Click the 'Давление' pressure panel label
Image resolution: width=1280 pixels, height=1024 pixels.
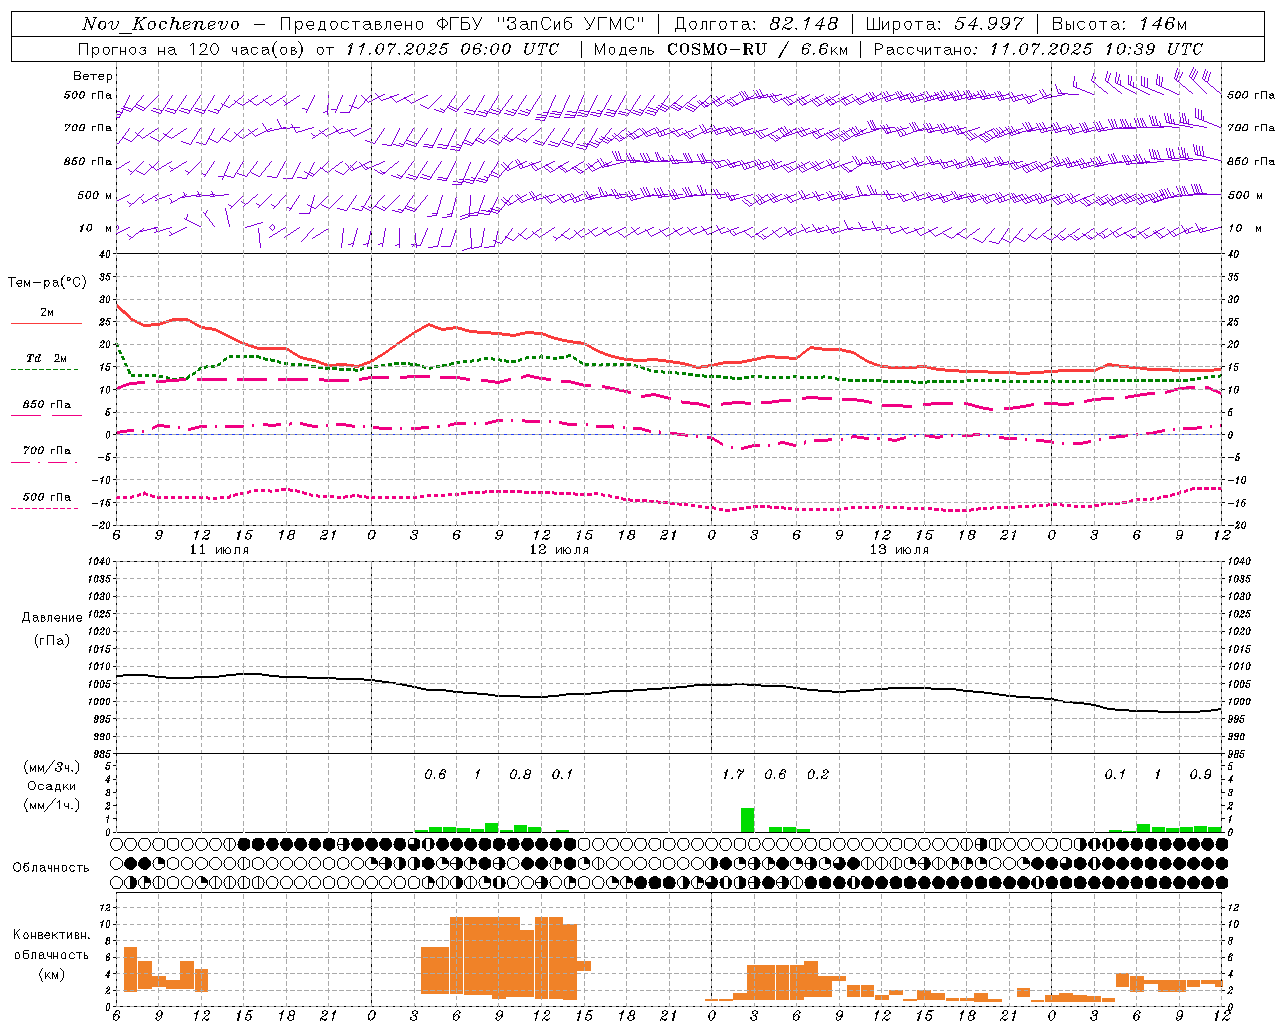point(52,618)
